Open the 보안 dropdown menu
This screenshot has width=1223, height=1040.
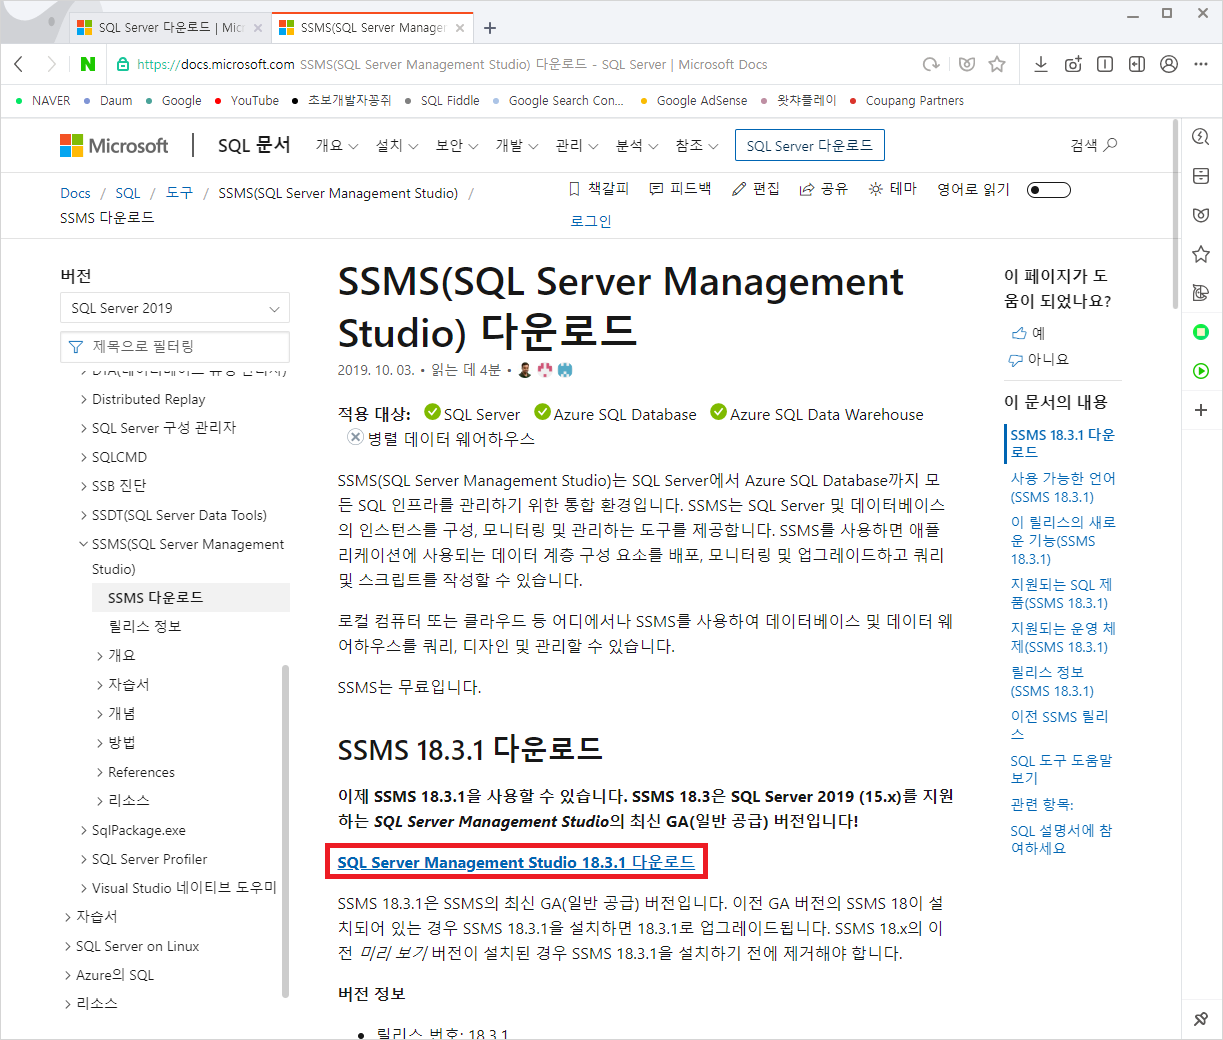[457, 145]
